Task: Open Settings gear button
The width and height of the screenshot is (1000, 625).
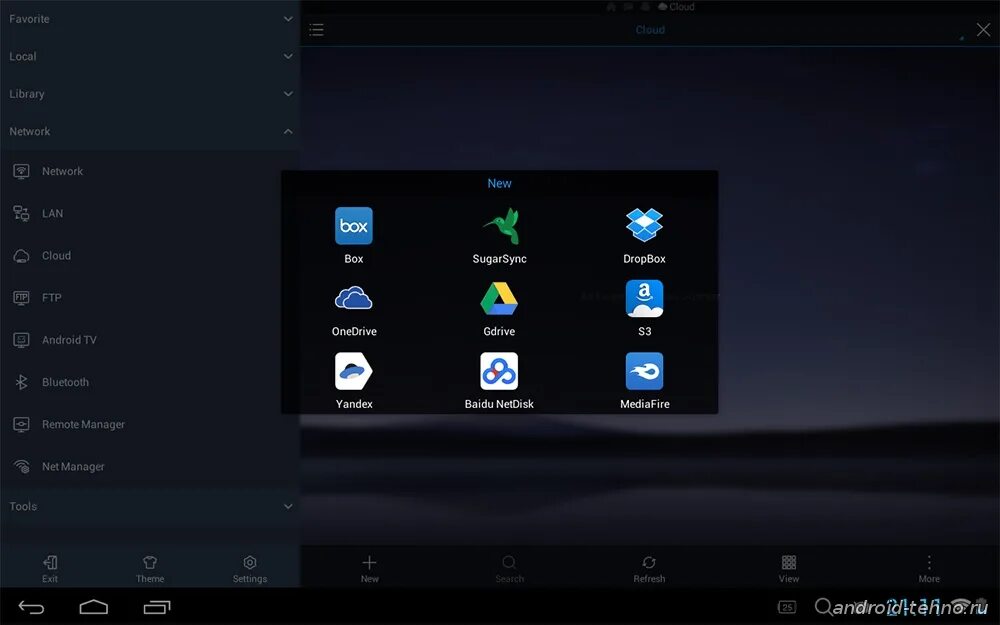Action: click(249, 569)
